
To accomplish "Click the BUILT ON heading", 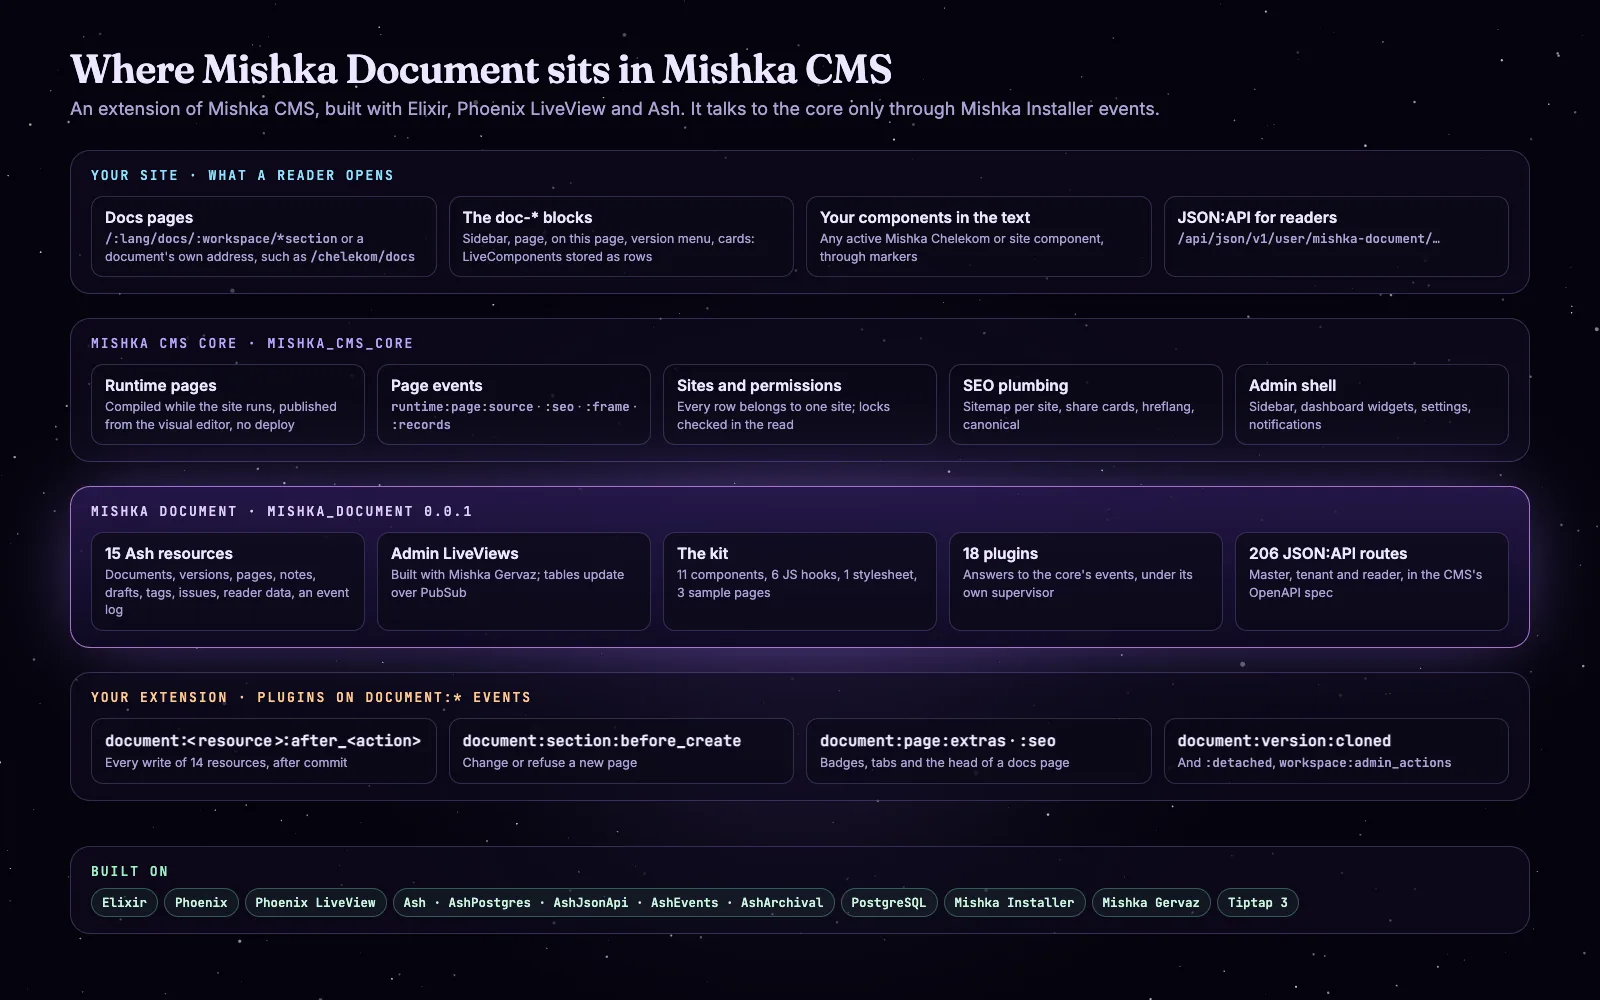I will tap(130, 871).
